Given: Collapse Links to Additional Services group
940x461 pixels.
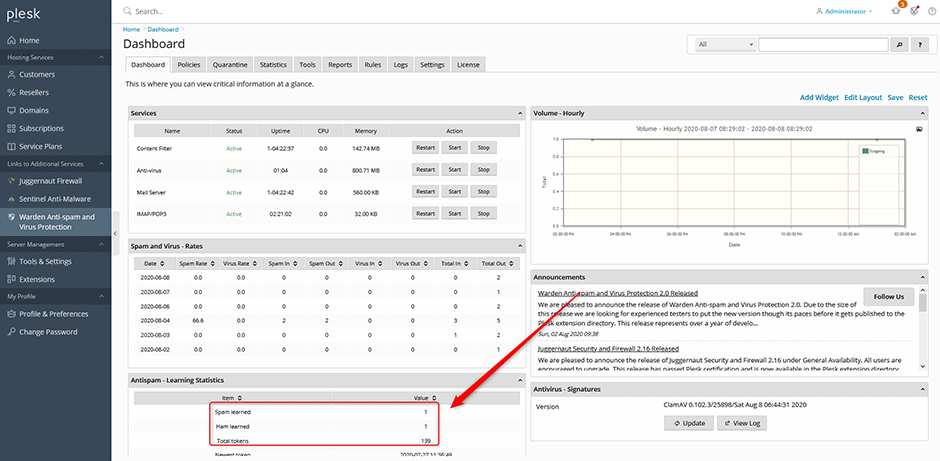Looking at the screenshot, I should pos(101,164).
